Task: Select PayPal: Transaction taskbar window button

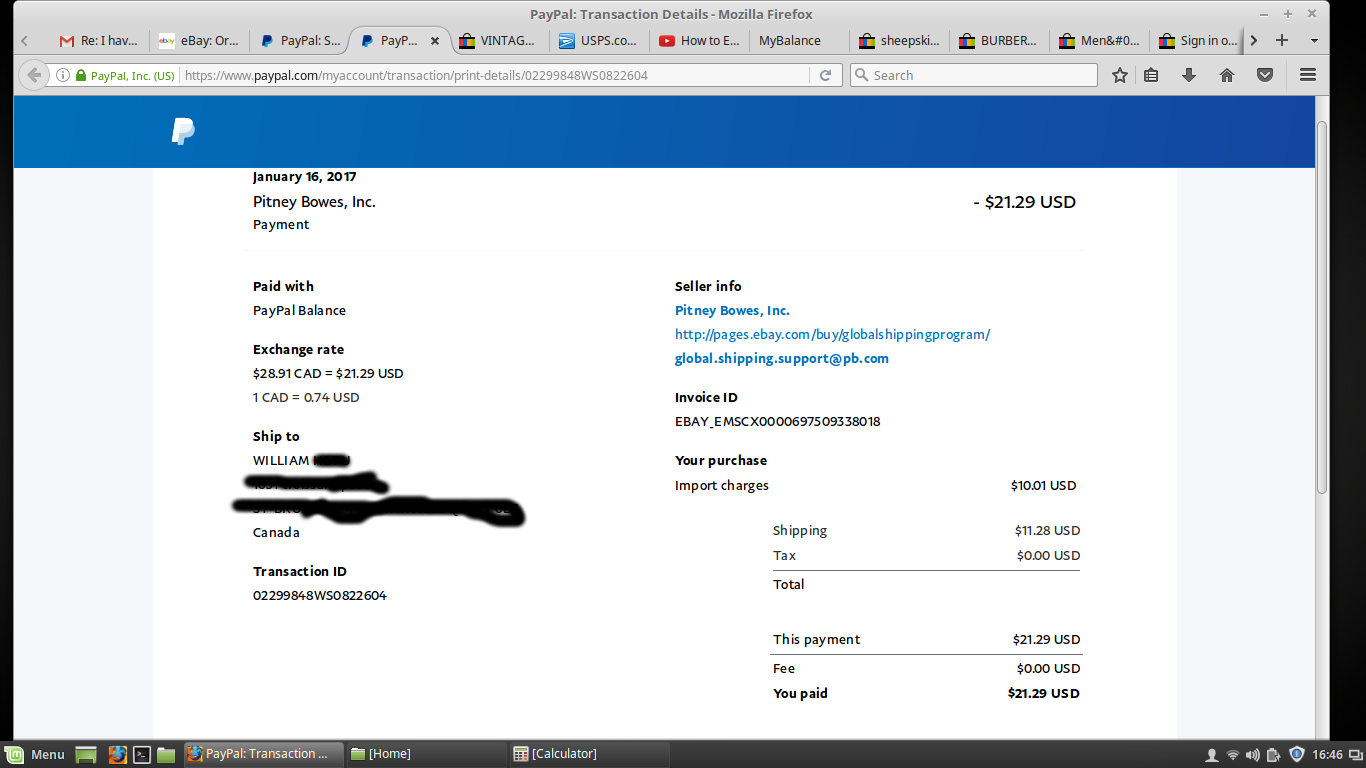Action: 263,754
